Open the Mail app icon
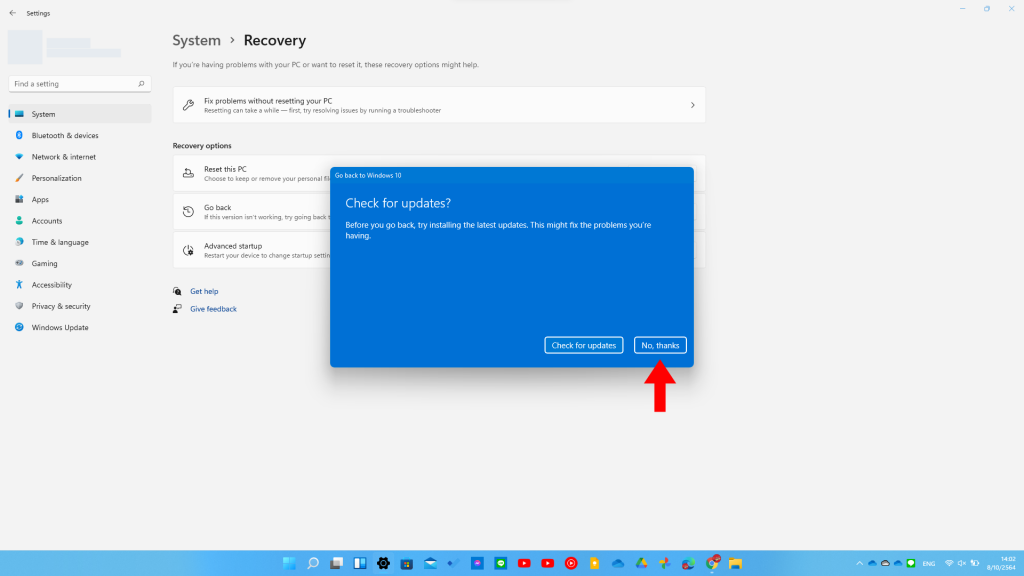This screenshot has height=576, width=1024. (x=430, y=563)
